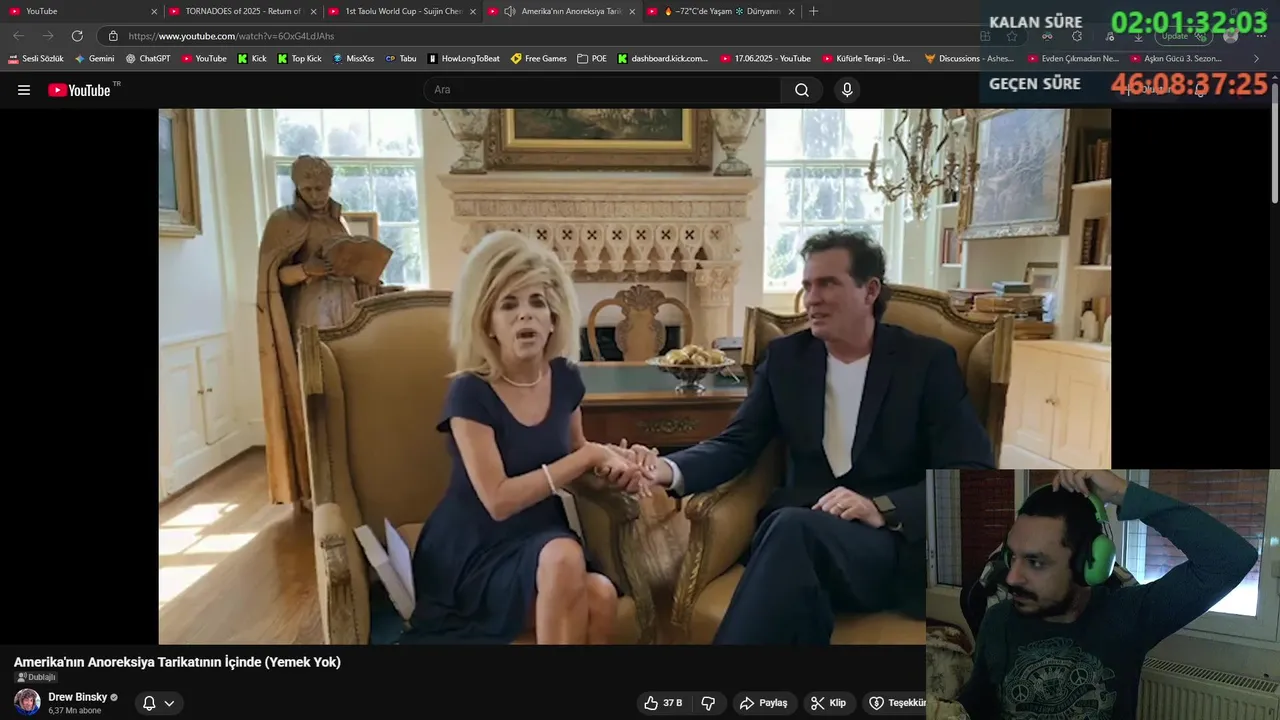Viewport: 1280px width, 720px height.
Task: Select the Amerika'nın Anoreksiya tab
Action: coord(563,11)
